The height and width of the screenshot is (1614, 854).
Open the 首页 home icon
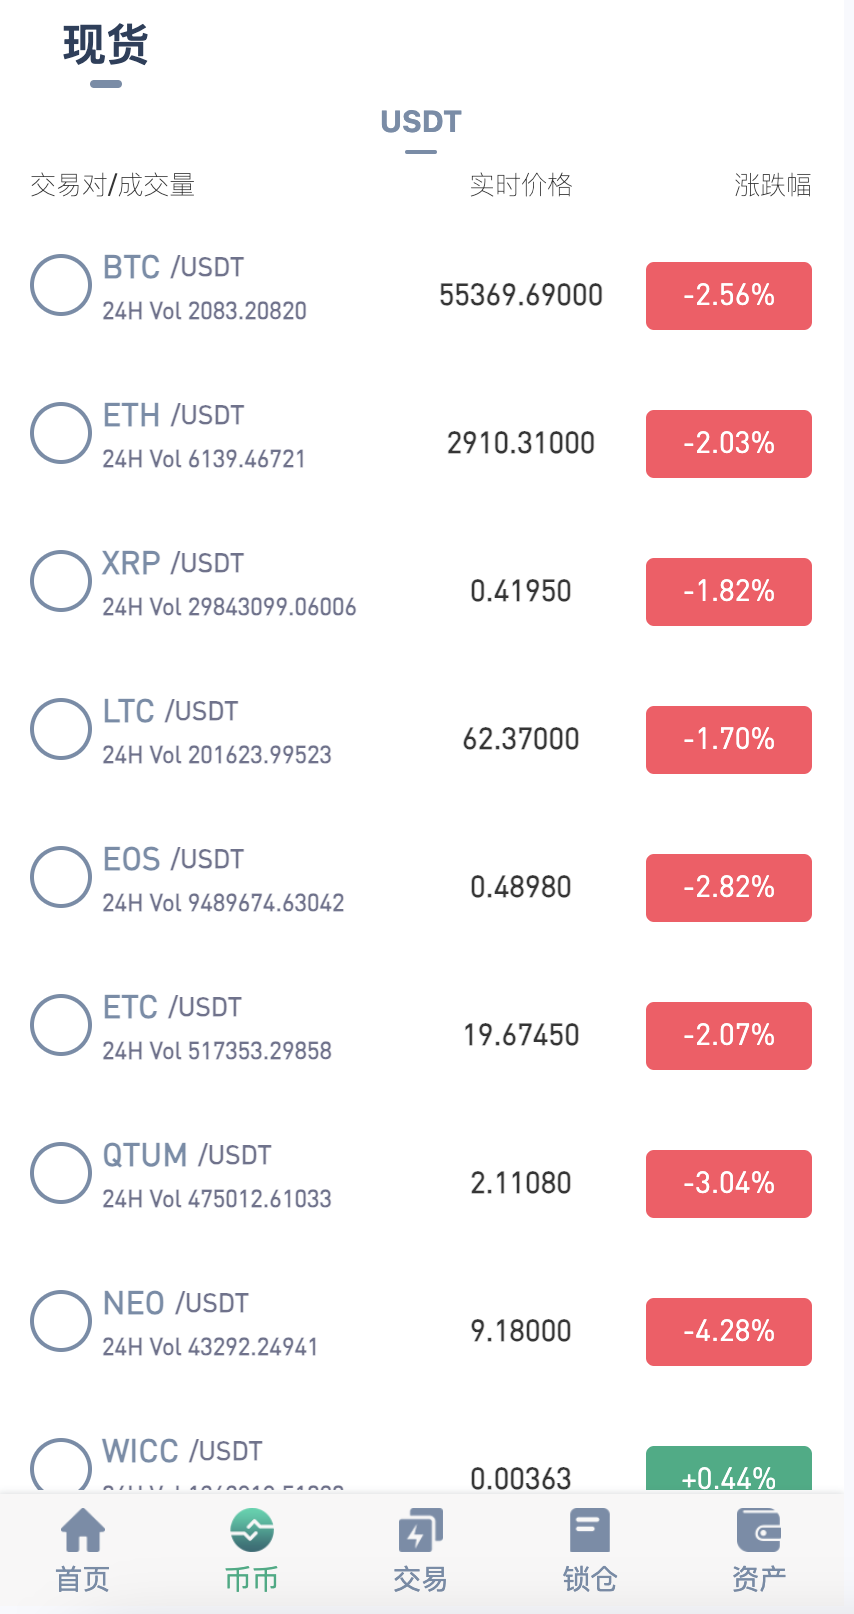tap(83, 1531)
